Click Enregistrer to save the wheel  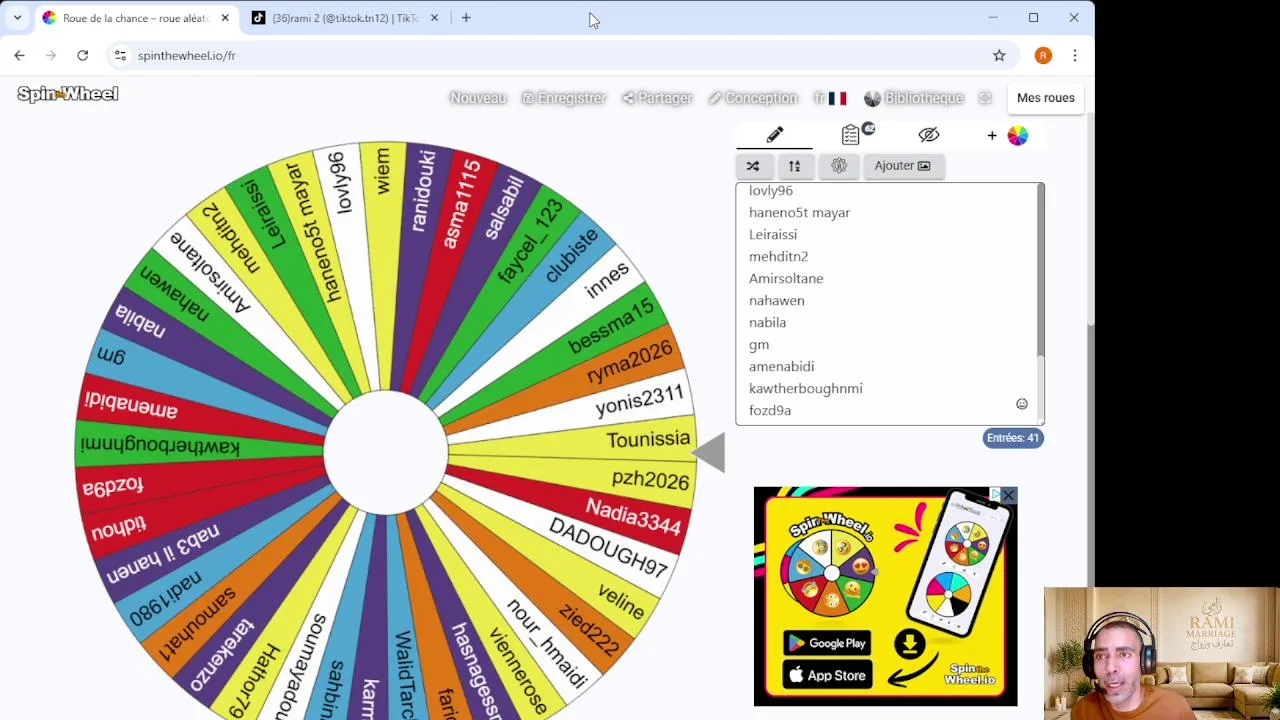(564, 98)
